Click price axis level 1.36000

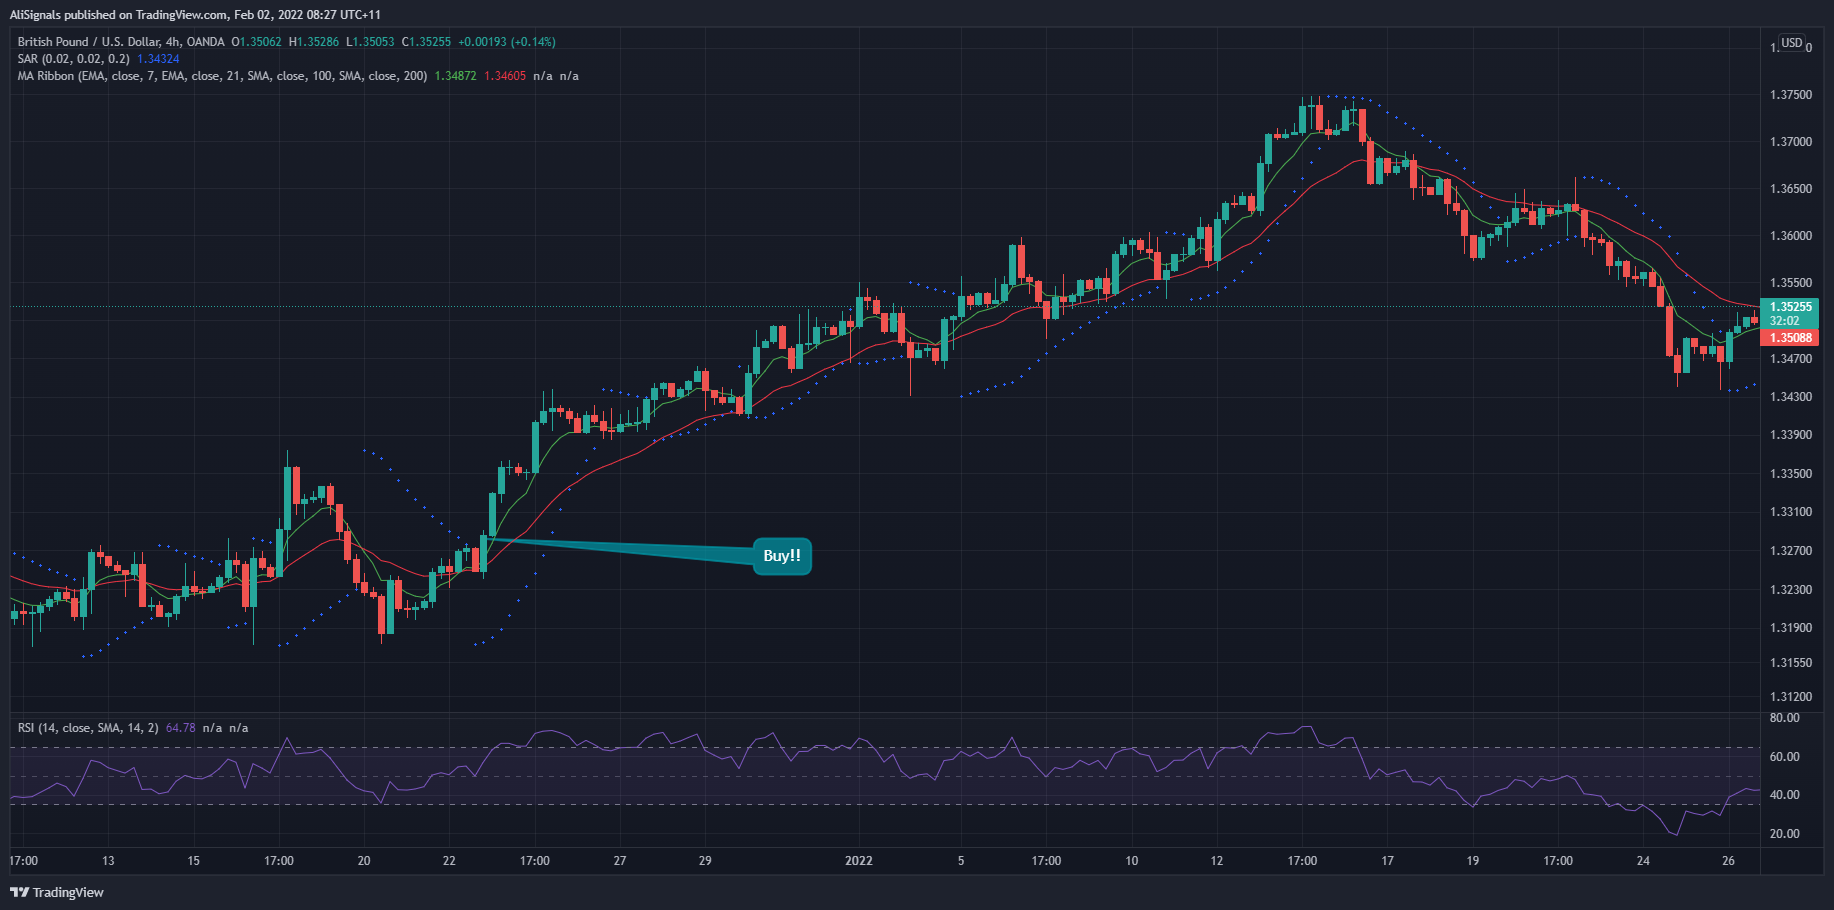pos(1790,236)
